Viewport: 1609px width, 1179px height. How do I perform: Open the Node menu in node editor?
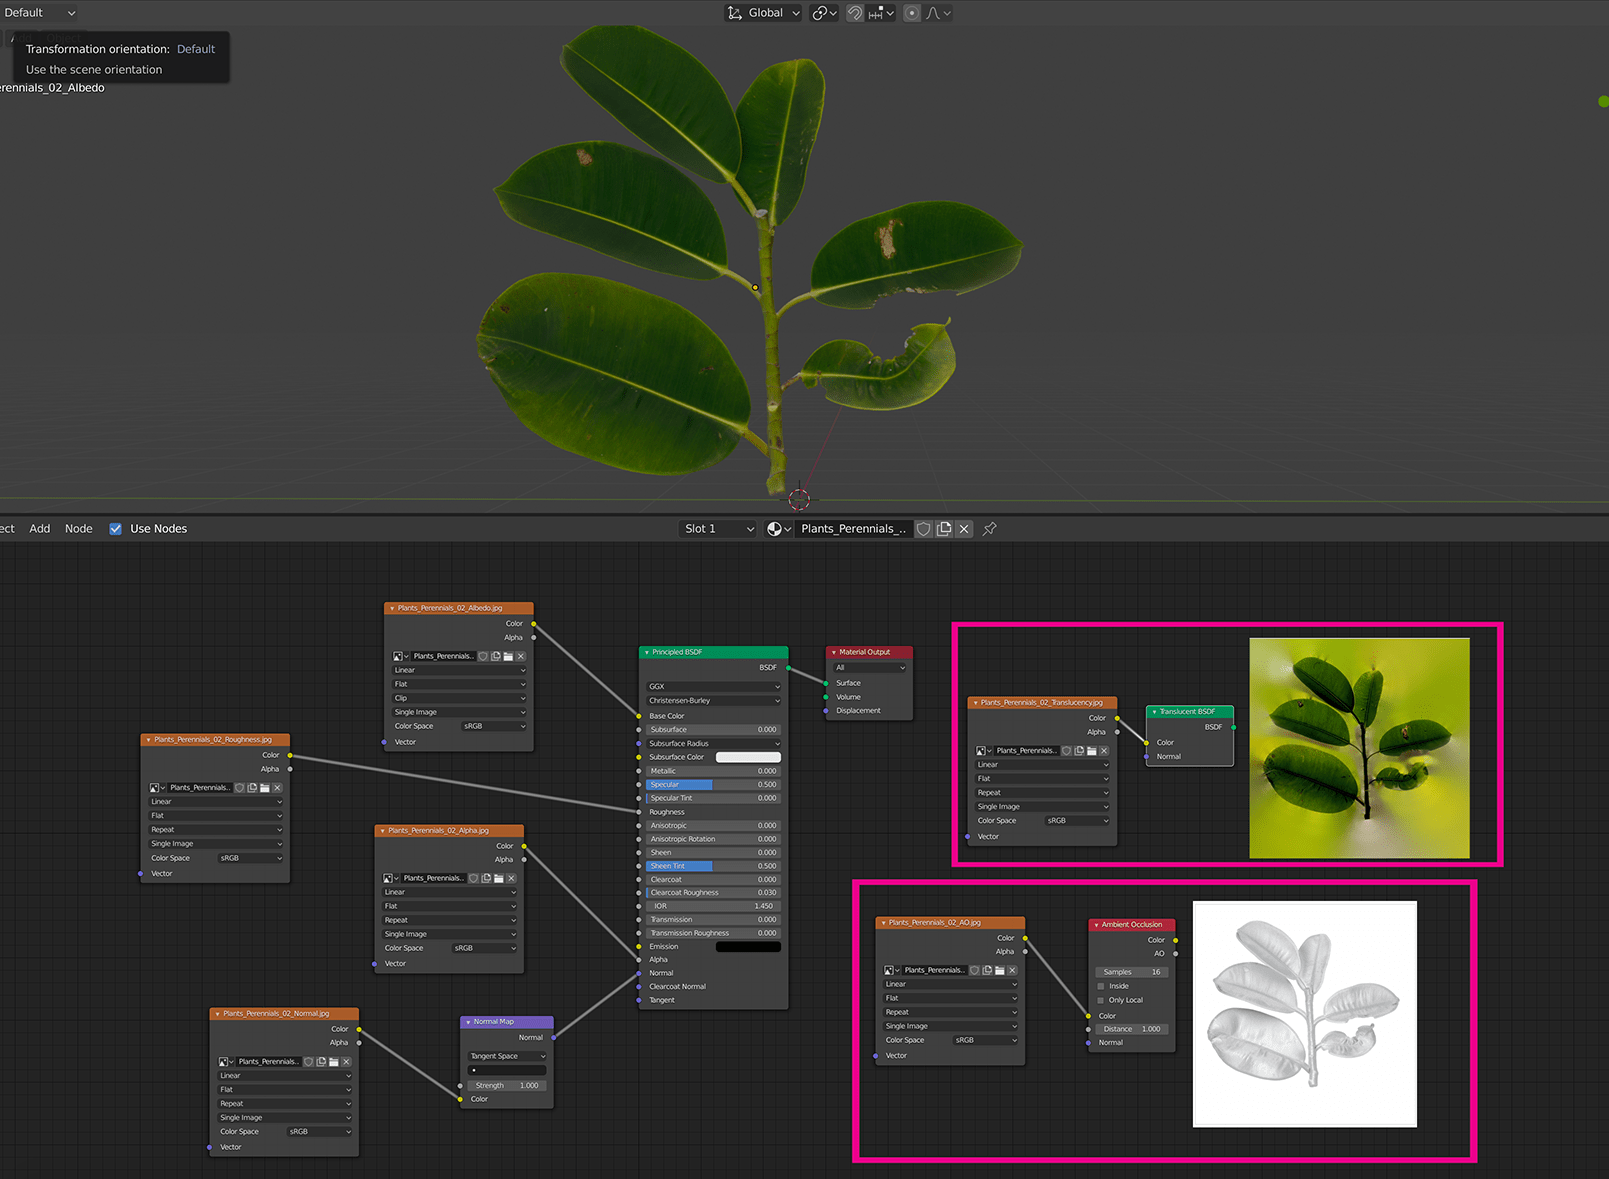click(79, 529)
